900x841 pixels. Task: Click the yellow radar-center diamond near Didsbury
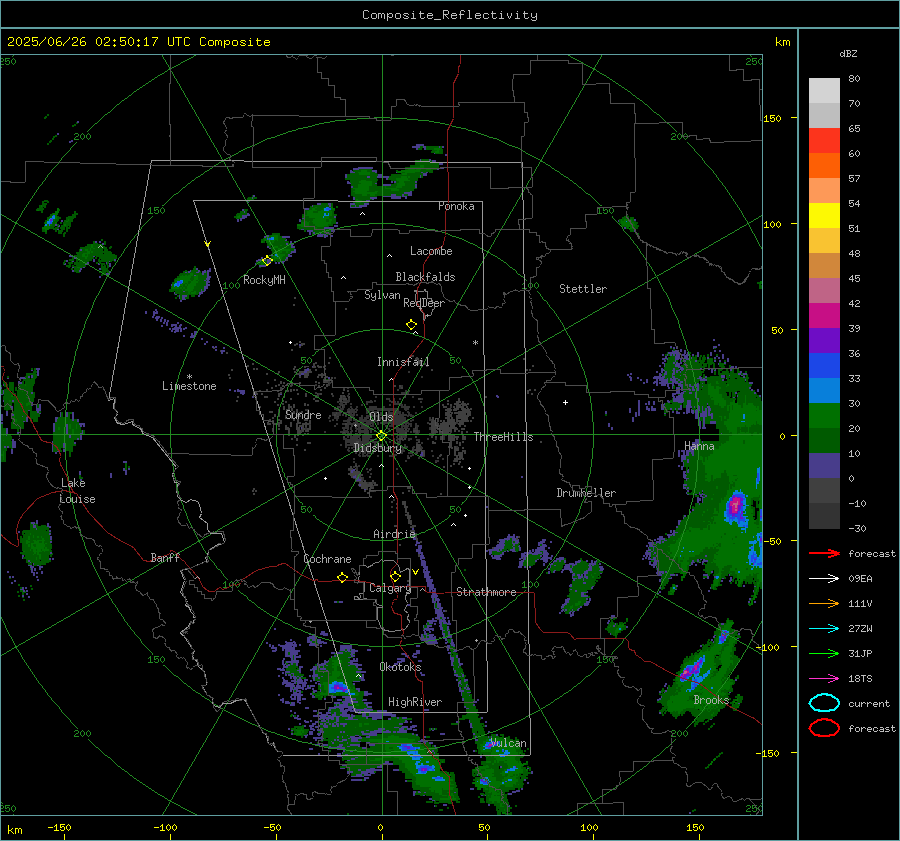381,436
